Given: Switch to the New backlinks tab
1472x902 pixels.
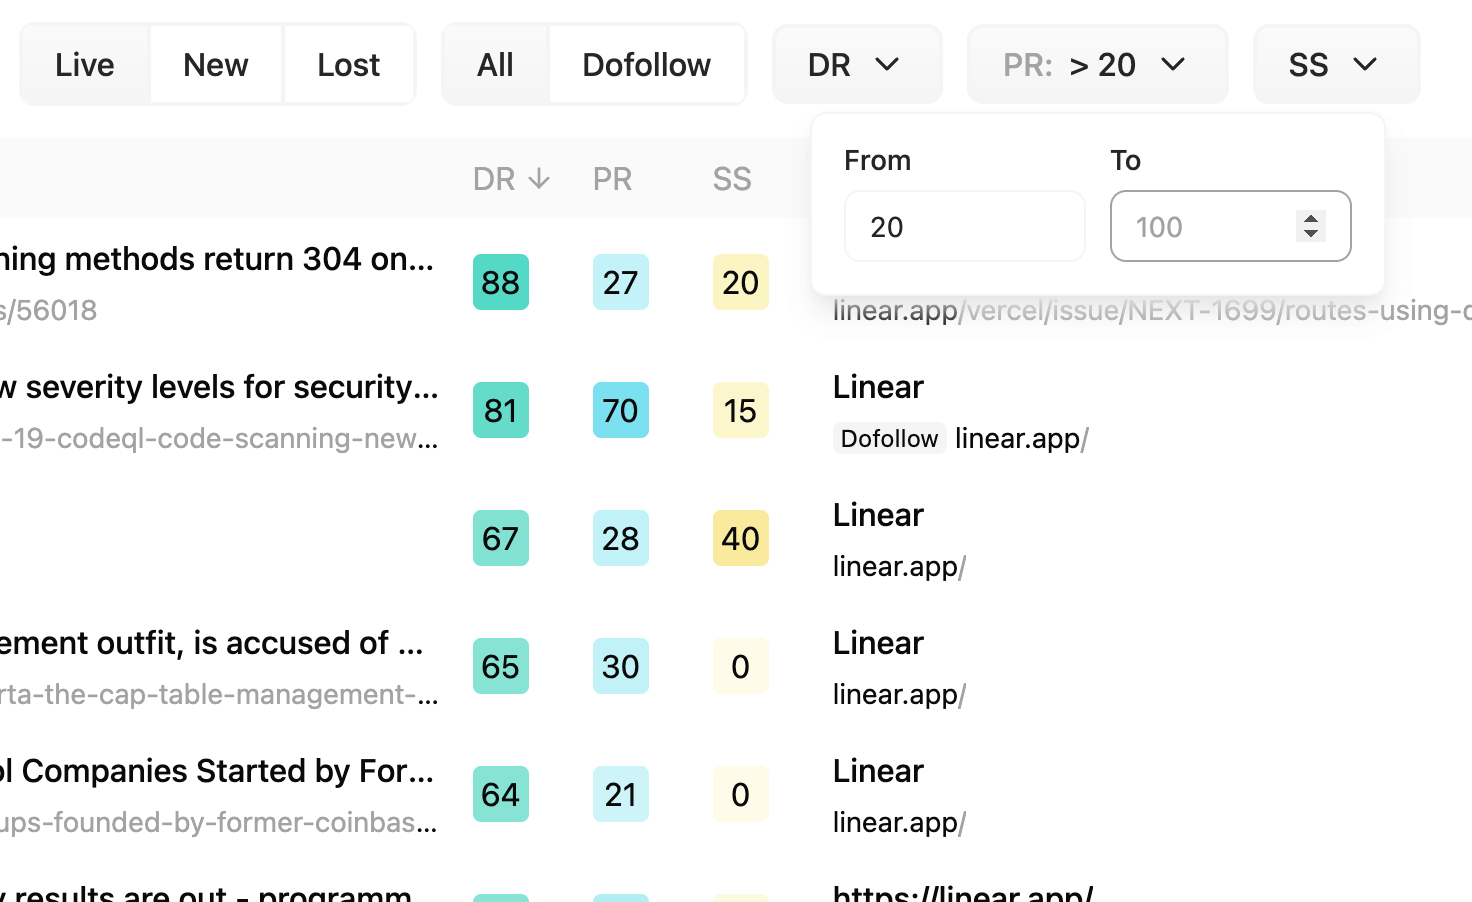Looking at the screenshot, I should [216, 65].
